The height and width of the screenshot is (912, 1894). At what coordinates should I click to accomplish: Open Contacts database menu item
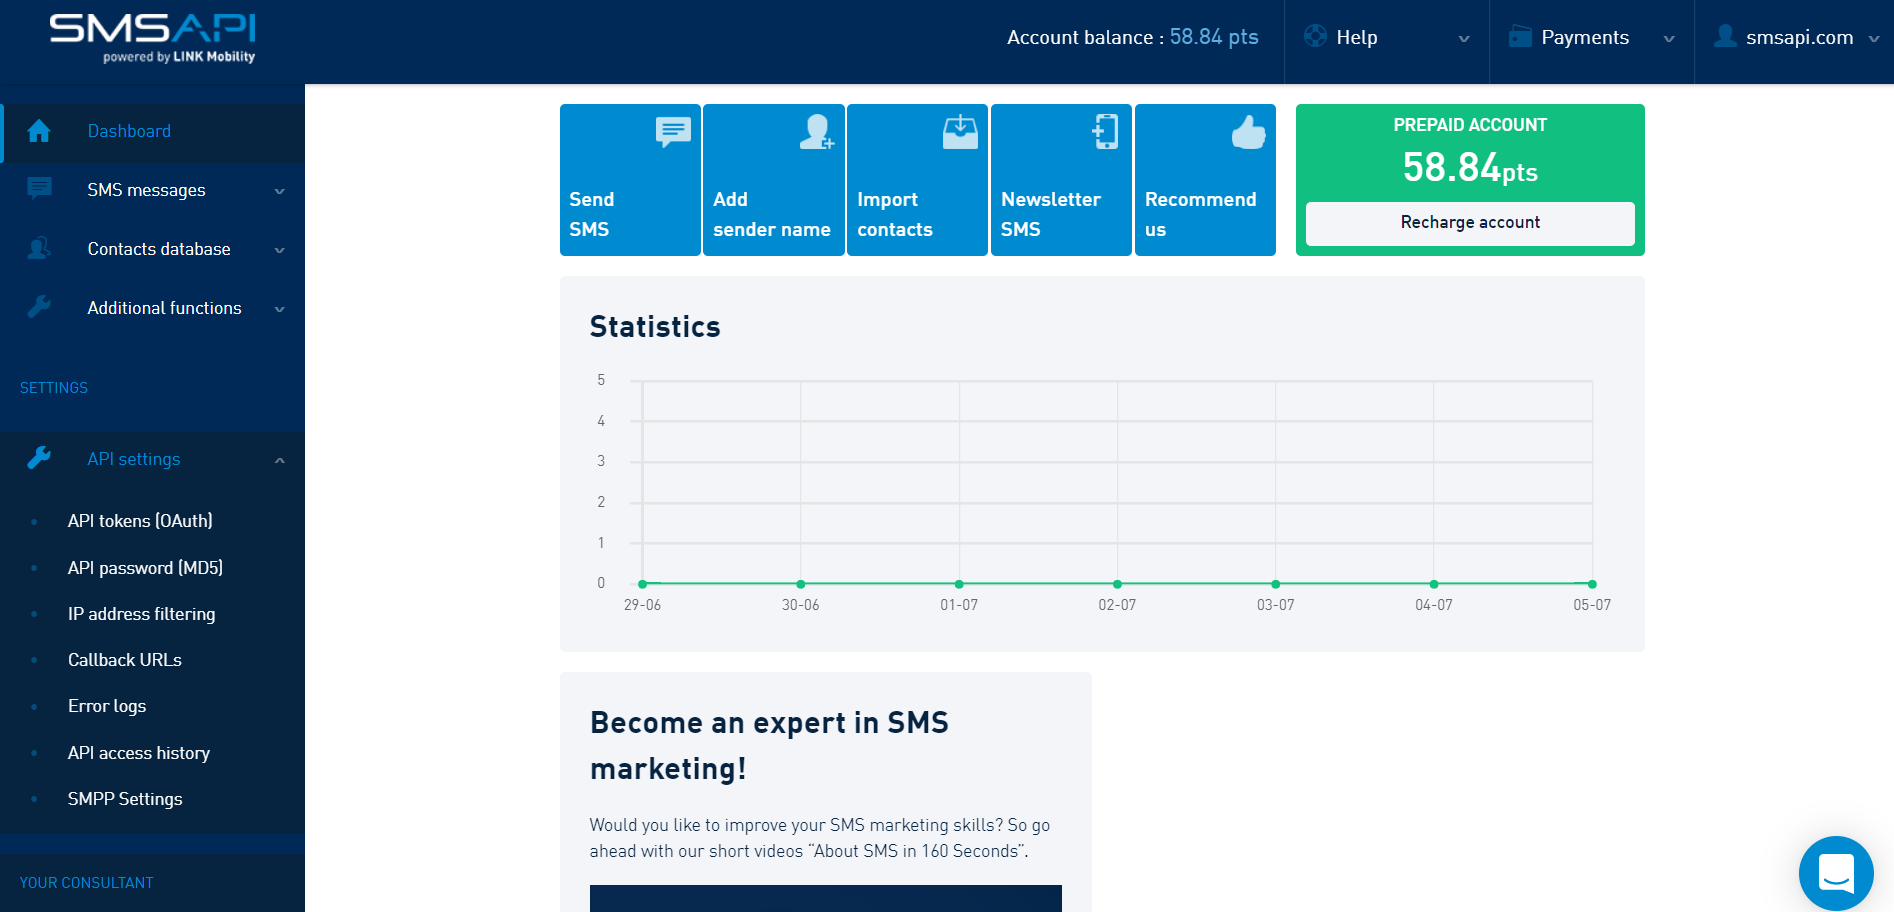(152, 249)
